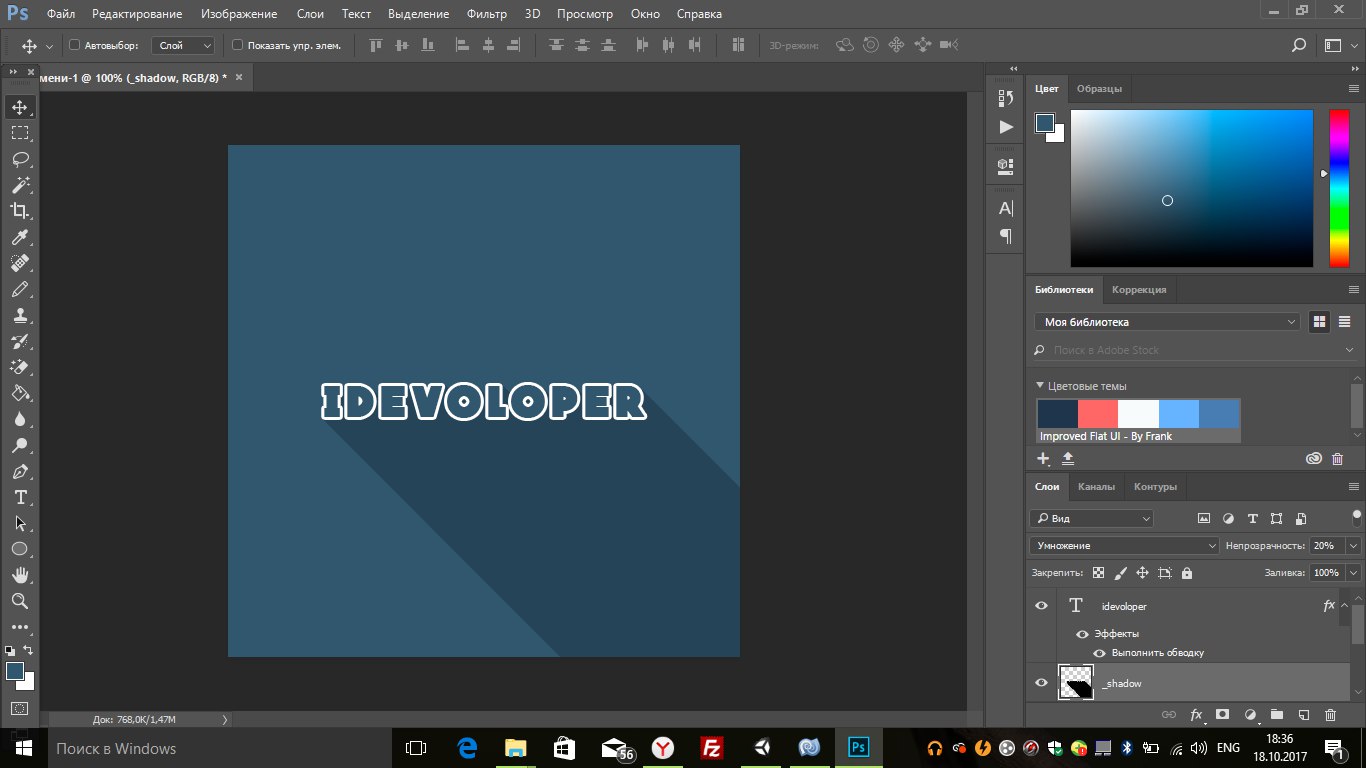Activate the Zoom tool
Viewport: 1366px width, 768px height.
tap(19, 601)
